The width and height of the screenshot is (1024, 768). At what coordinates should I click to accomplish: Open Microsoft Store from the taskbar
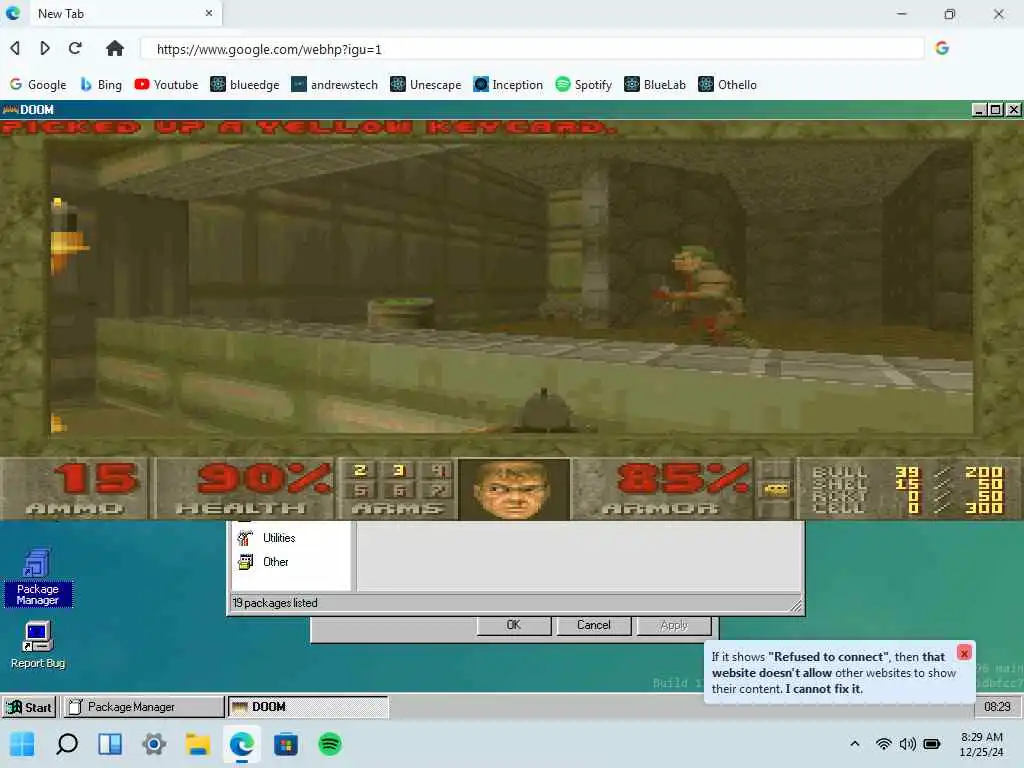pos(285,744)
